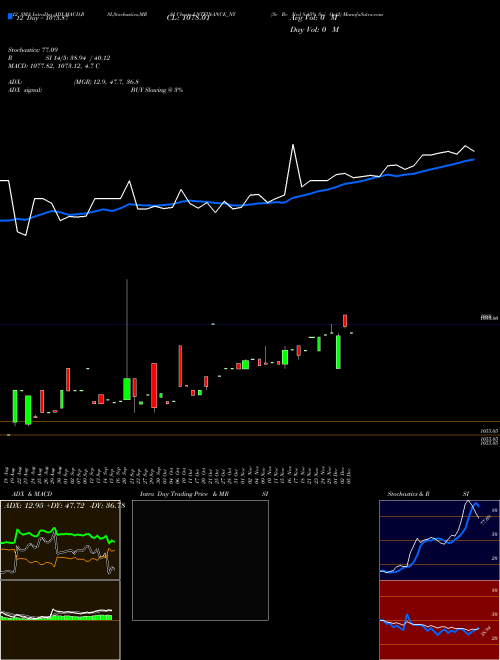Click the blue 12 Day legend square
Screen dimensions: 500x660
click(x=10, y=17)
